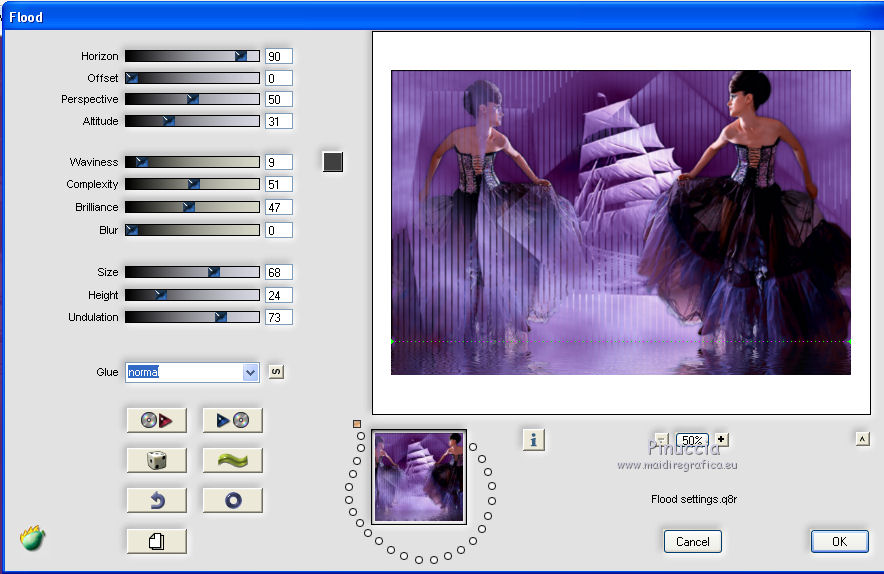Click the dark gray water color swatch
The image size is (884, 574).
click(333, 162)
